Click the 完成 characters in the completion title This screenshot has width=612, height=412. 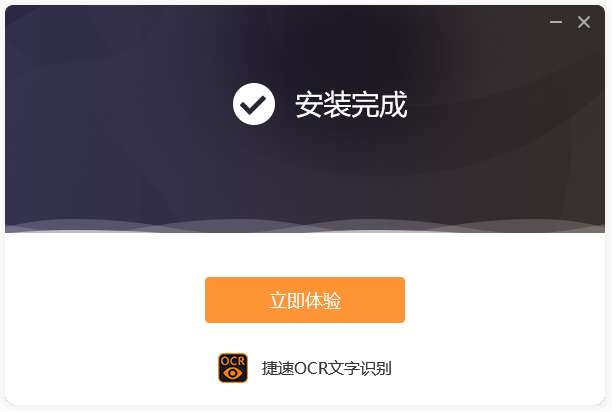(379, 105)
